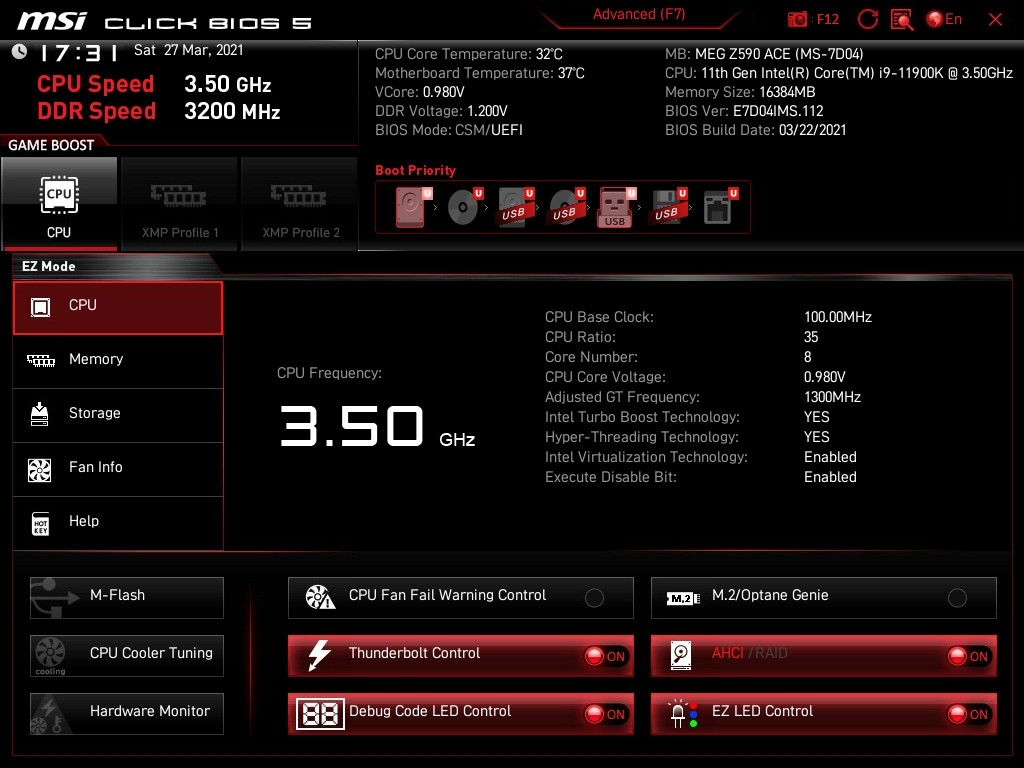This screenshot has height=768, width=1024.
Task: Click the Boot Priority label
Action: pyautogui.click(x=415, y=170)
